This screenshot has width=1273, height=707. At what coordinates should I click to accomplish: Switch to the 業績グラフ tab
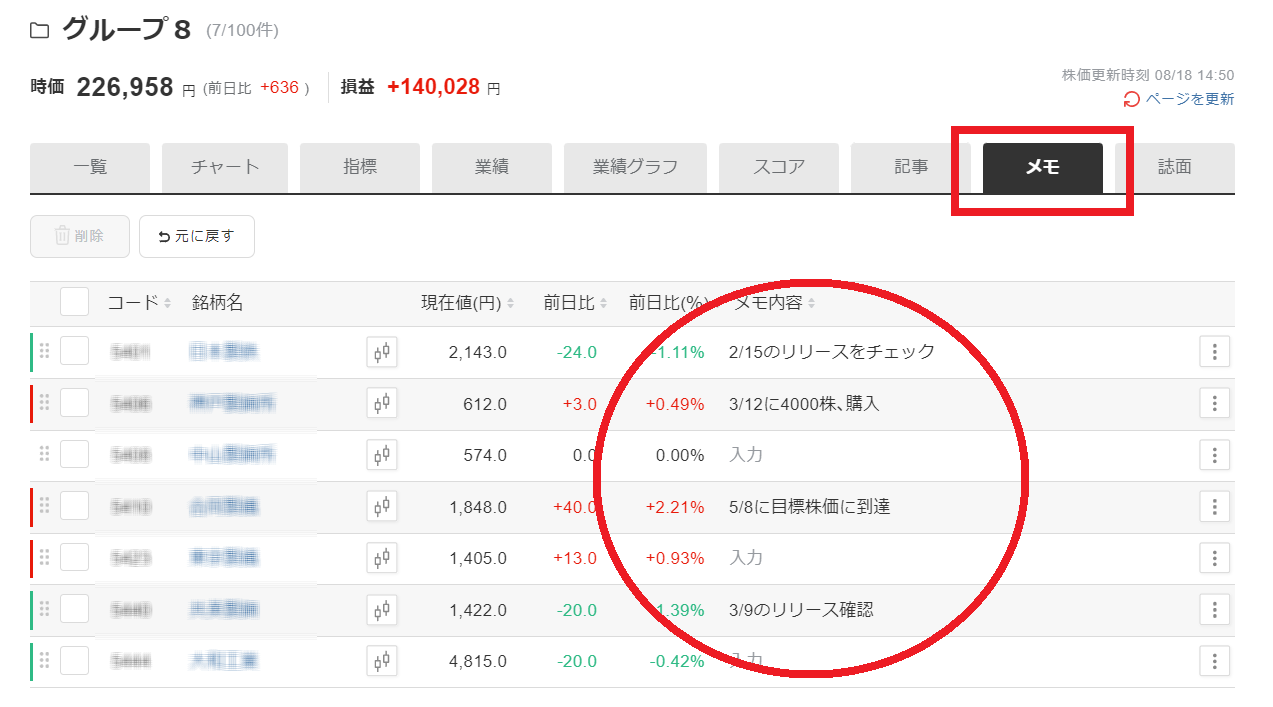click(x=635, y=168)
